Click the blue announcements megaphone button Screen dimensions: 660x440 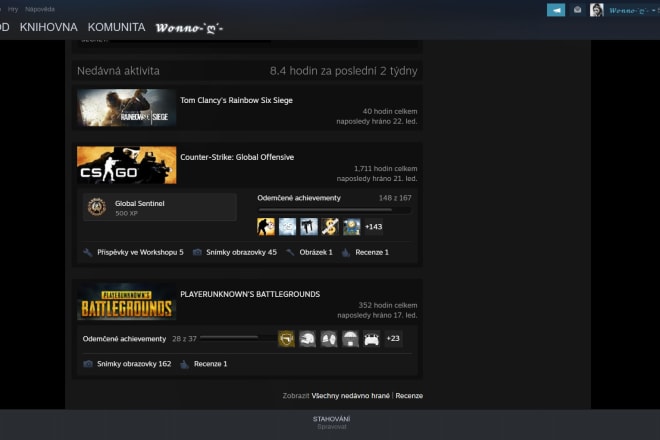click(556, 10)
